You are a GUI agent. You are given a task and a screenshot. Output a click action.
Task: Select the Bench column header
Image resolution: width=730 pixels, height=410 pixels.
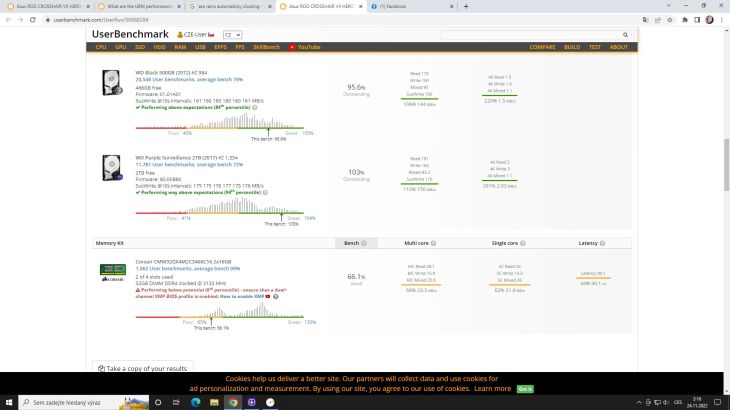click(x=356, y=243)
